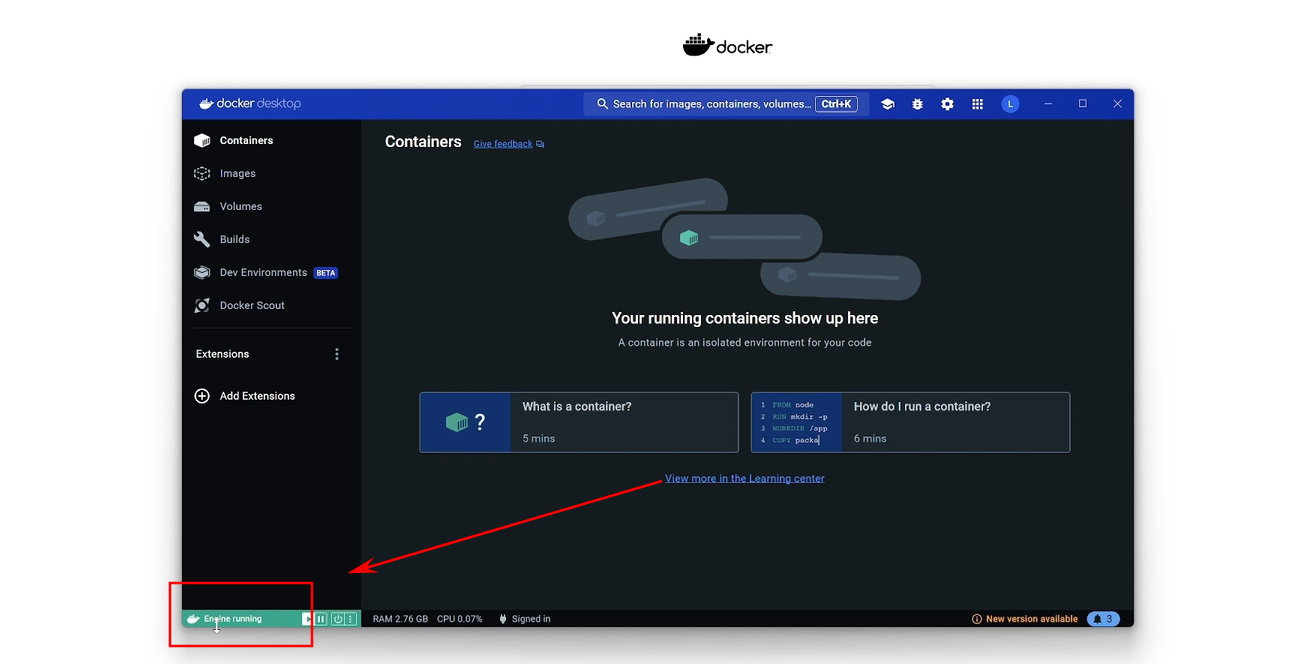Click the user avatar labeled L
Screen dimensions: 1308x664
(x=1010, y=104)
